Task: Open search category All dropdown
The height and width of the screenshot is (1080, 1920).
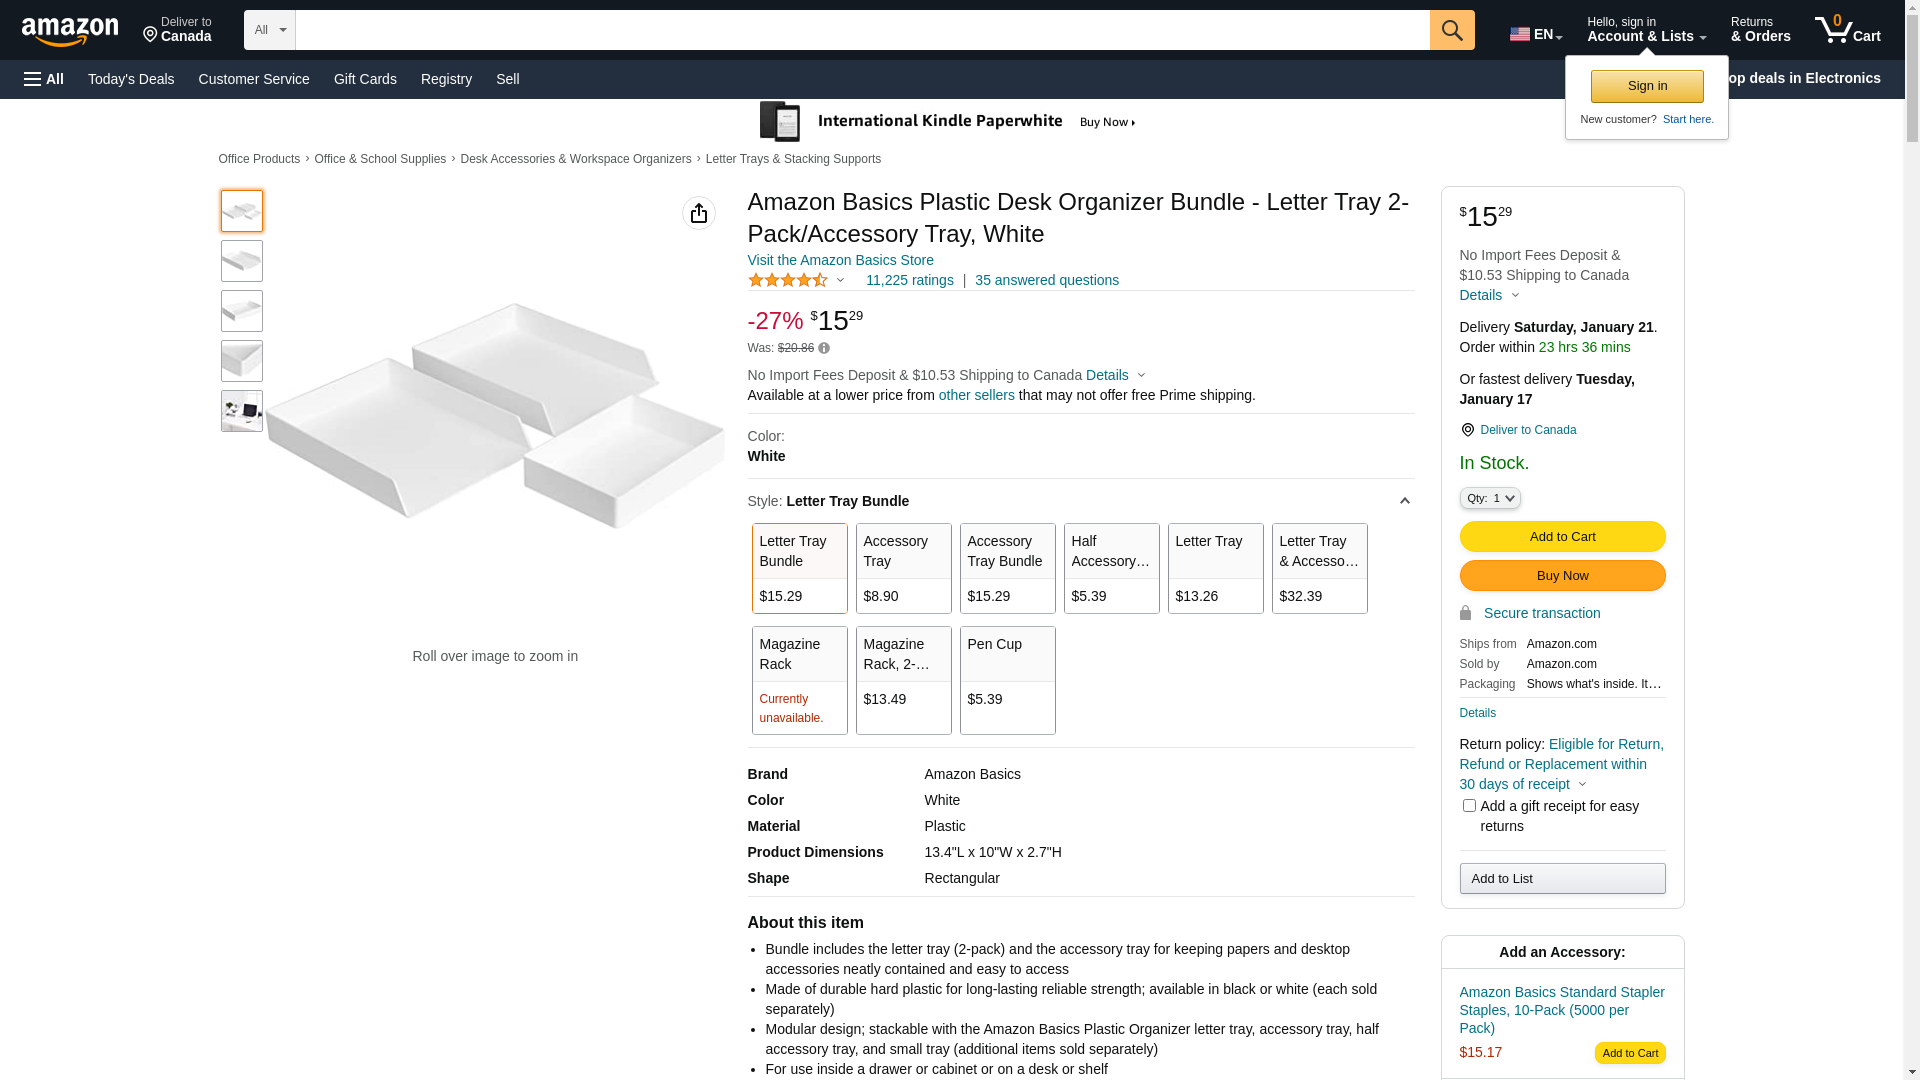Action: coord(269,30)
